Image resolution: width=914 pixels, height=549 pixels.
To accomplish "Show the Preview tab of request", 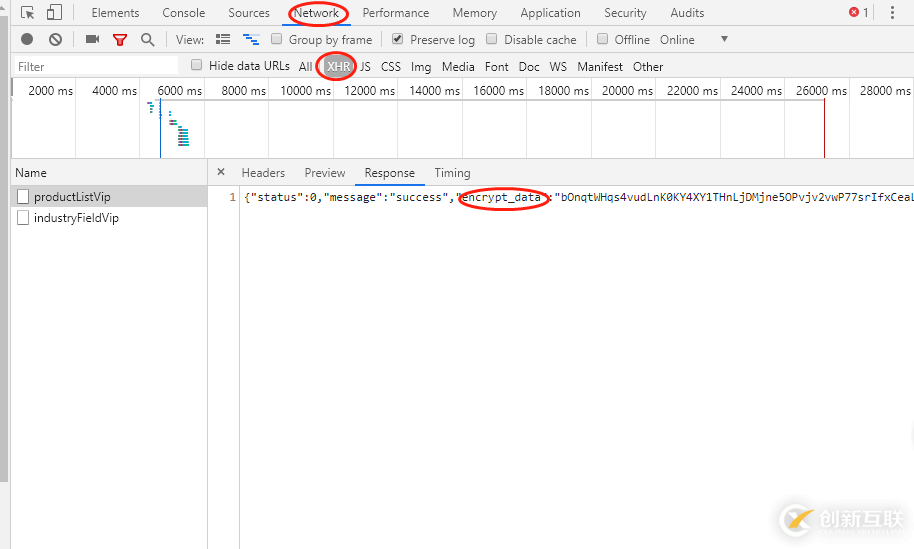I will [325, 173].
